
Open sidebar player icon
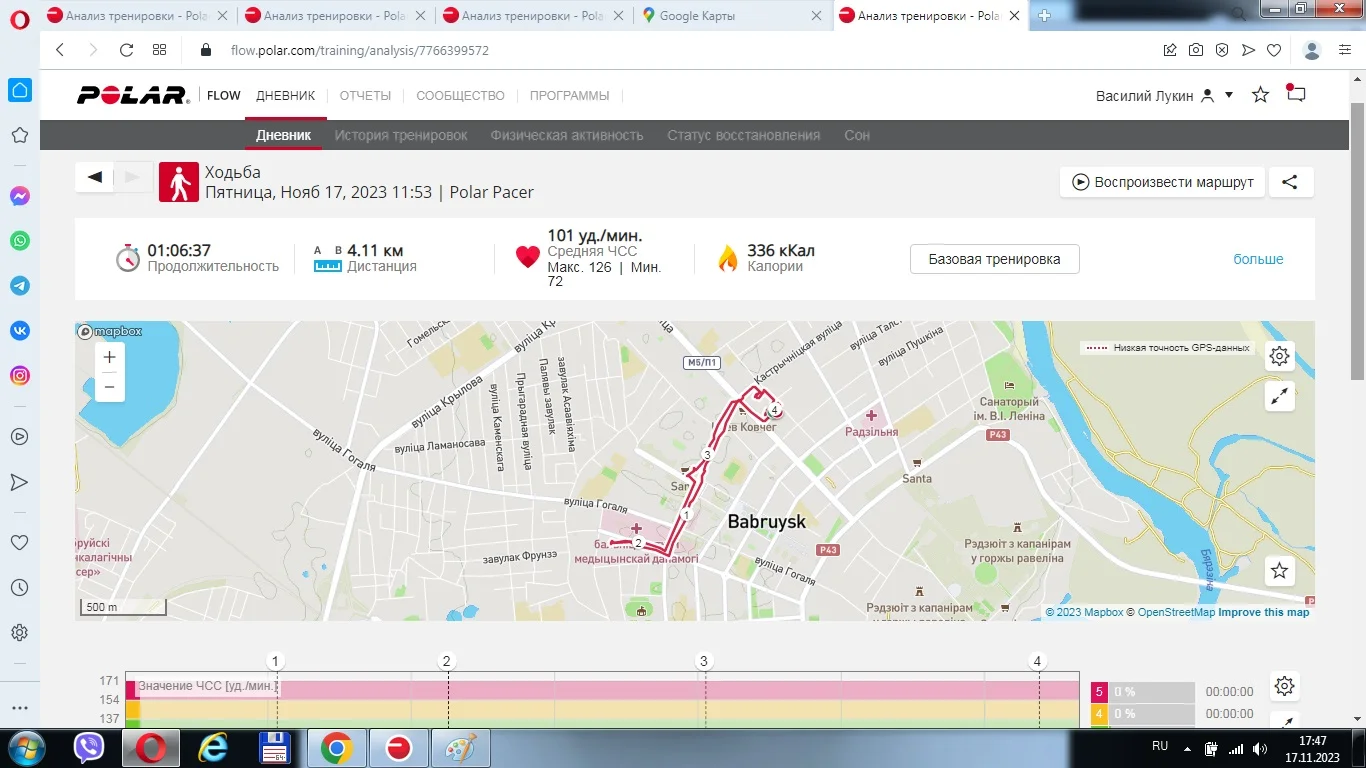[19, 437]
